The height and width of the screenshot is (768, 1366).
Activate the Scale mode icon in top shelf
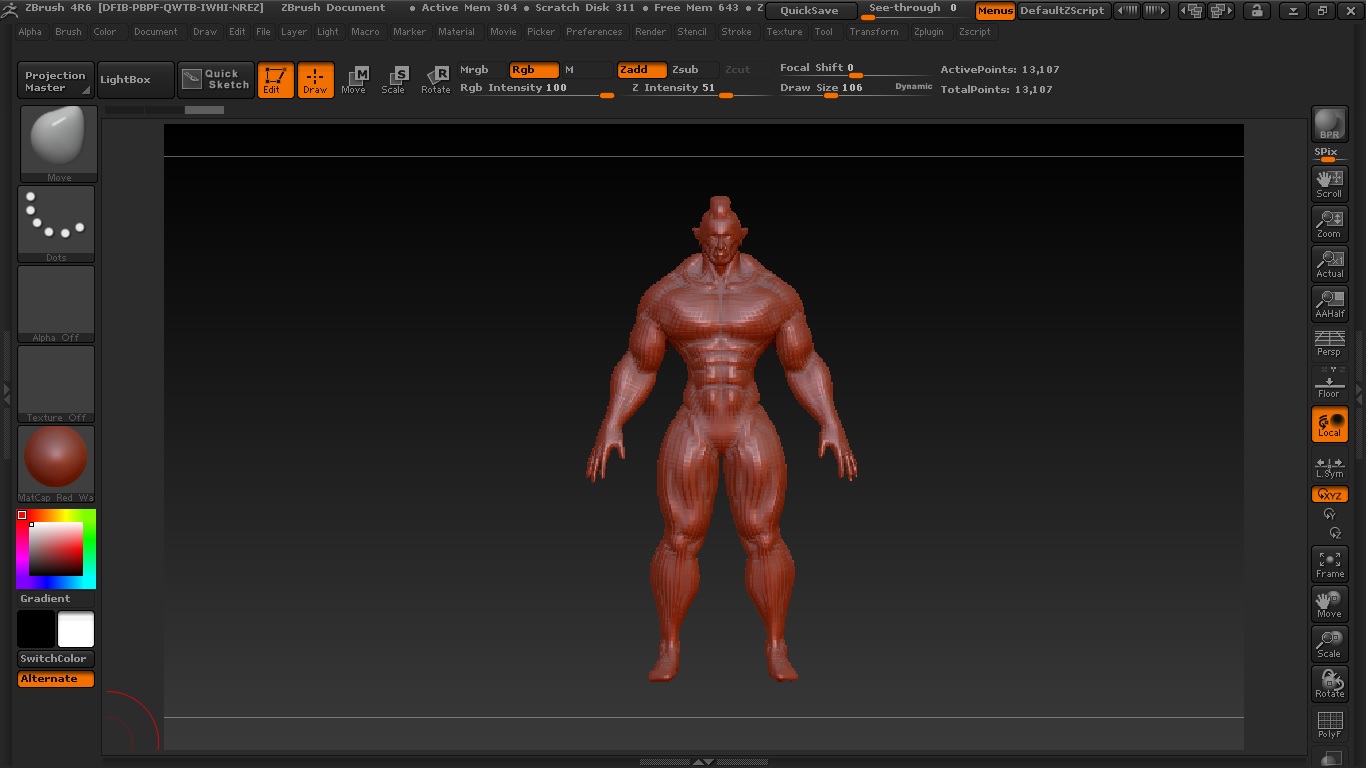[x=393, y=80]
